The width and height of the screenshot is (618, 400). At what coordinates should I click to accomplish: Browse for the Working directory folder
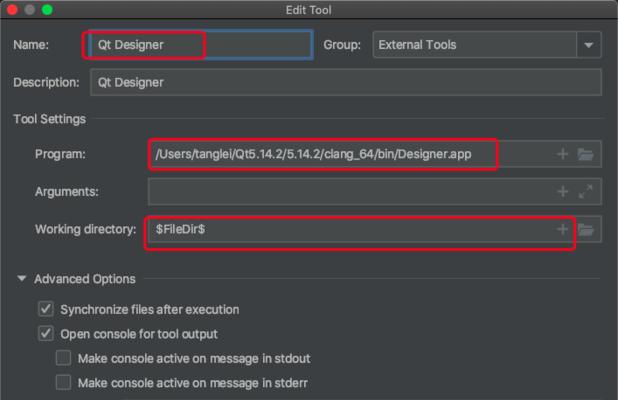click(x=586, y=229)
